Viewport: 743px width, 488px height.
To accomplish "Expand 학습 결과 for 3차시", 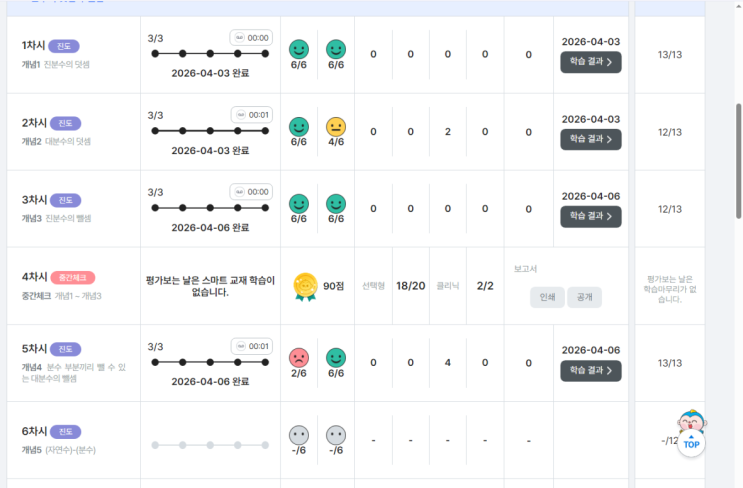I will (x=590, y=216).
